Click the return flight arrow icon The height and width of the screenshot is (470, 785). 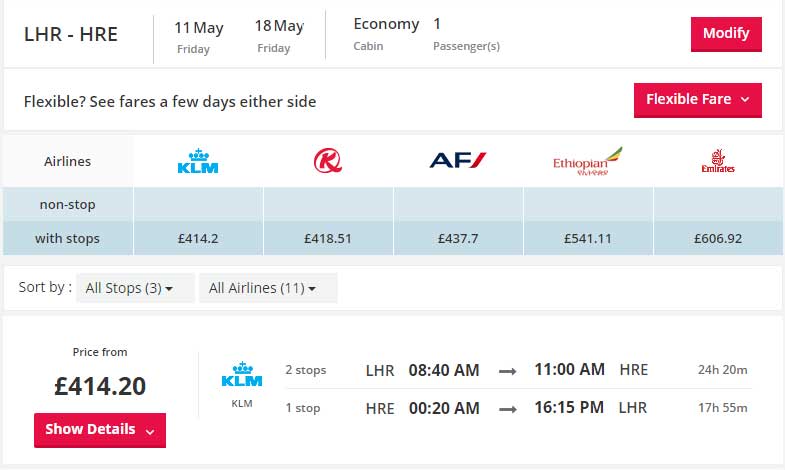tap(508, 409)
